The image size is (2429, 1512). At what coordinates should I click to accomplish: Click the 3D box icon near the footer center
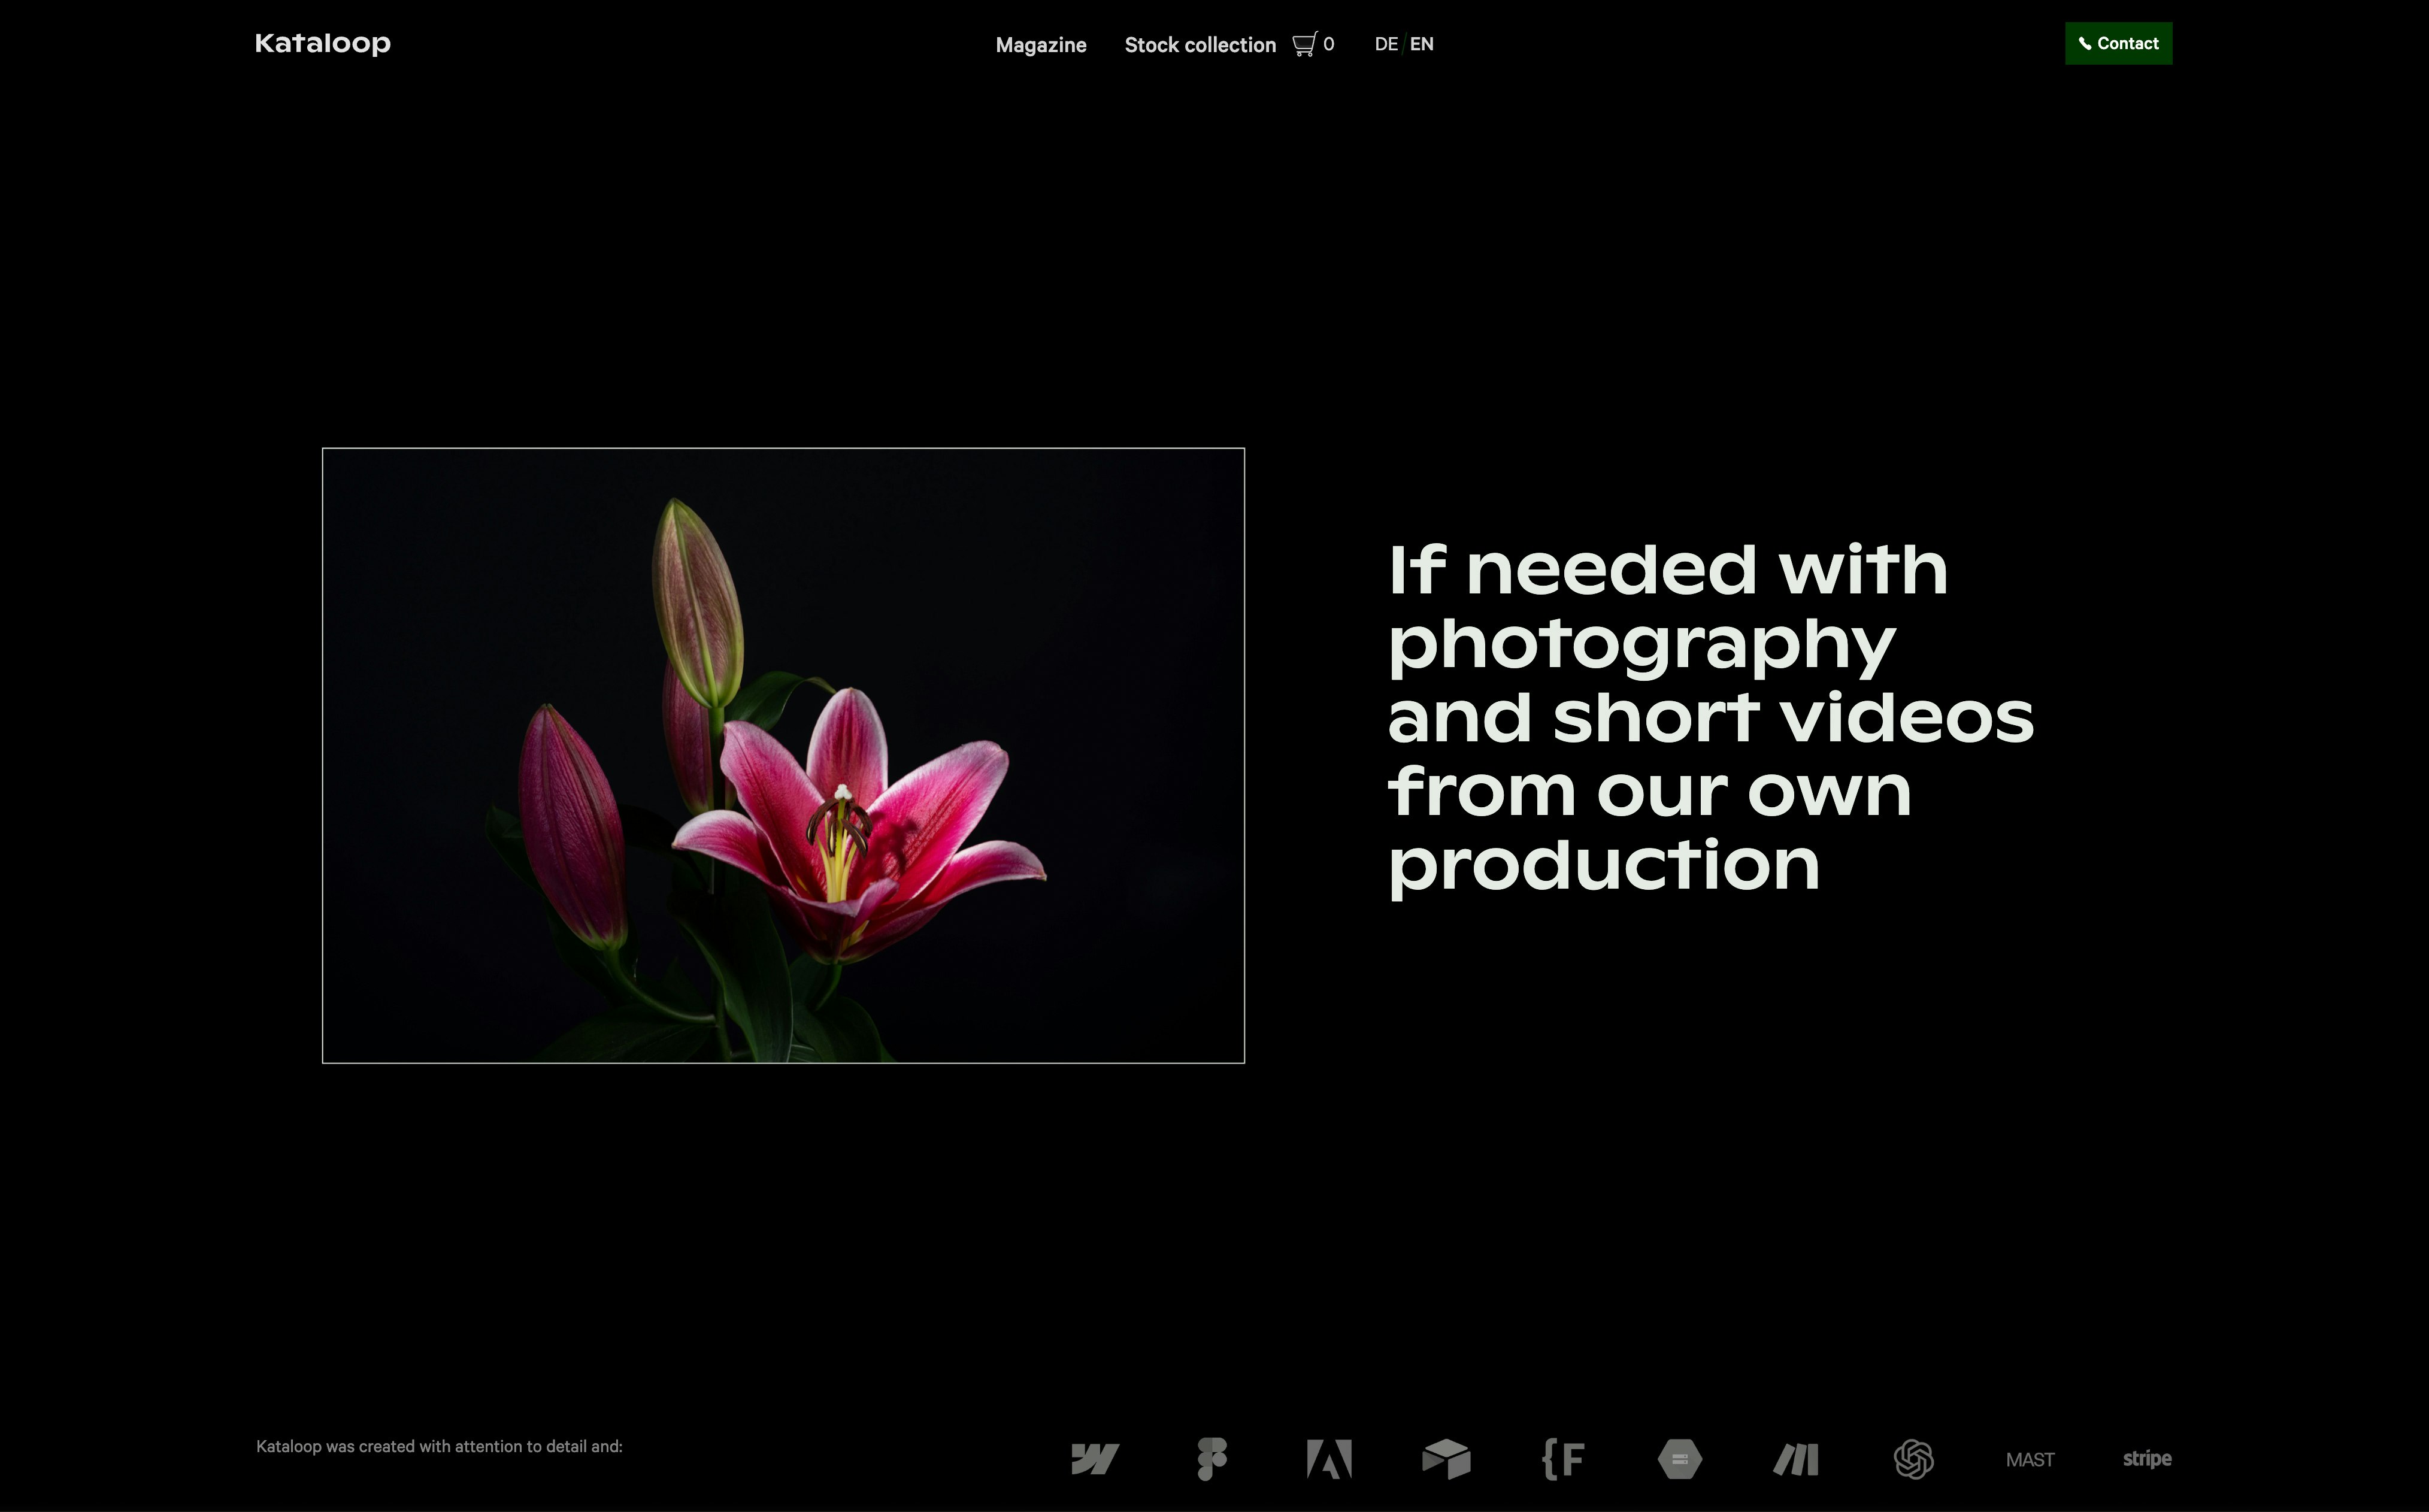pyautogui.click(x=1447, y=1459)
